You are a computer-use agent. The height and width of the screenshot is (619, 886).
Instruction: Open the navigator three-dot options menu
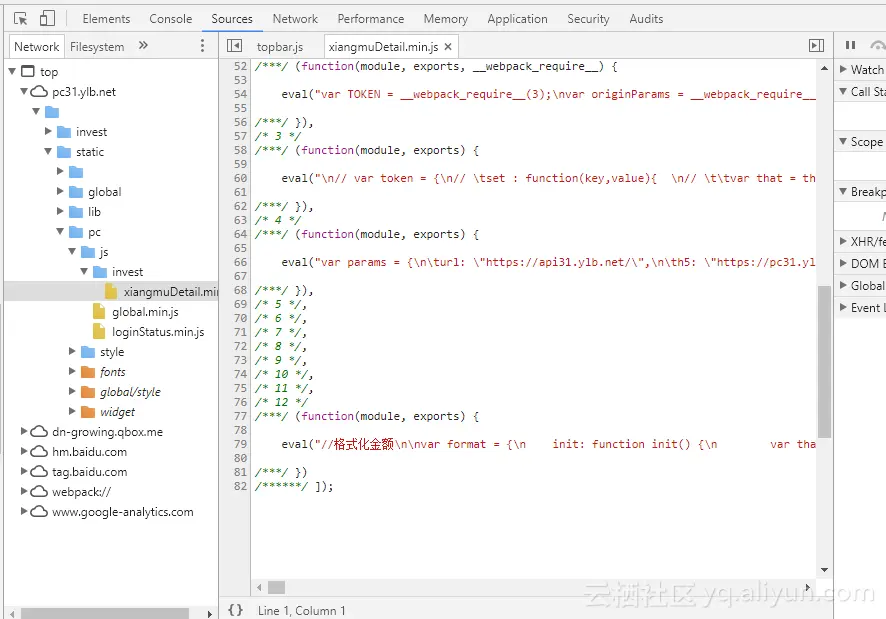[202, 46]
